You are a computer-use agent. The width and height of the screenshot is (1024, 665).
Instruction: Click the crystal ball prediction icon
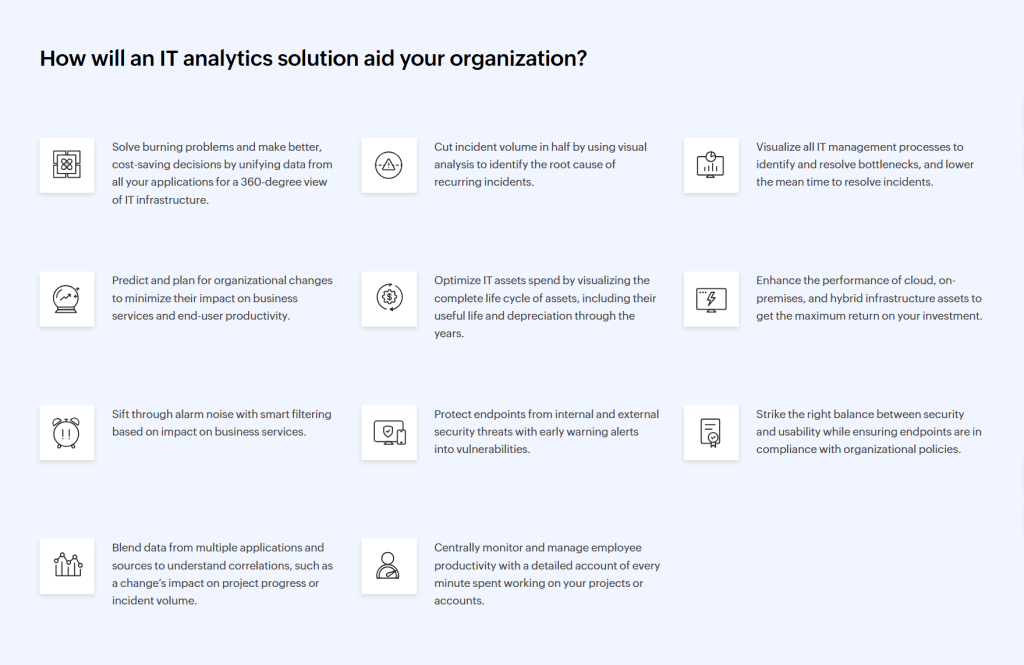click(x=67, y=299)
